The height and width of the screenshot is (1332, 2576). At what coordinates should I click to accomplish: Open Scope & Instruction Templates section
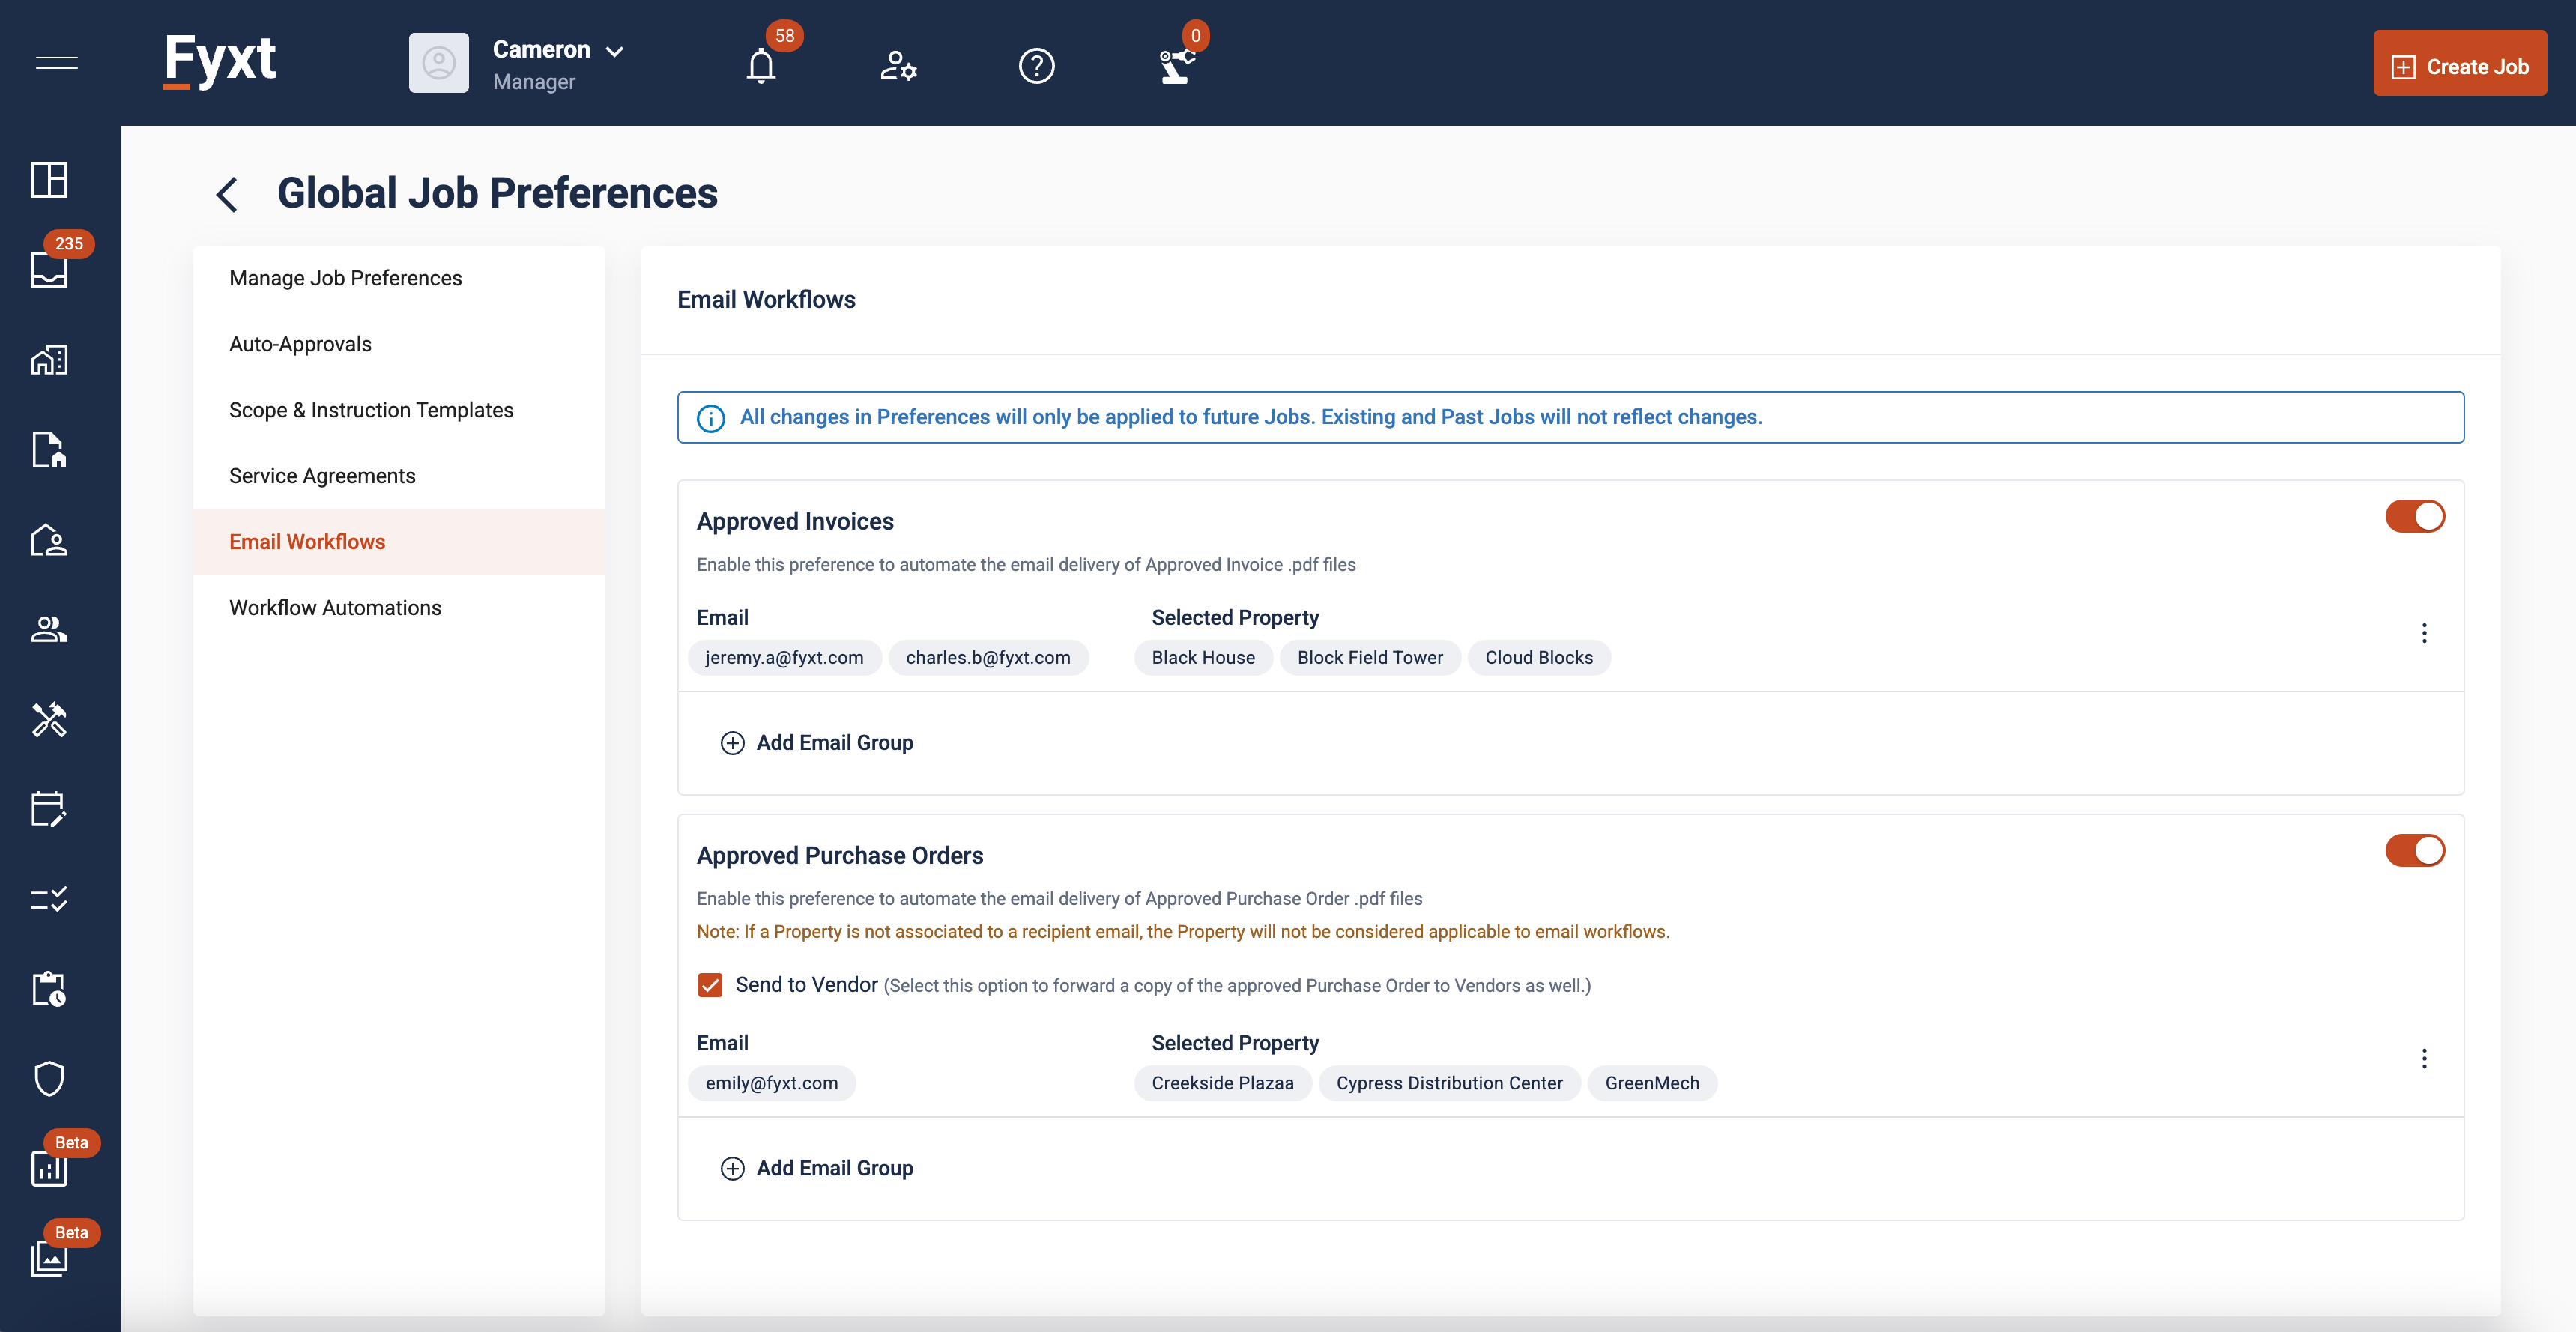click(x=399, y=410)
